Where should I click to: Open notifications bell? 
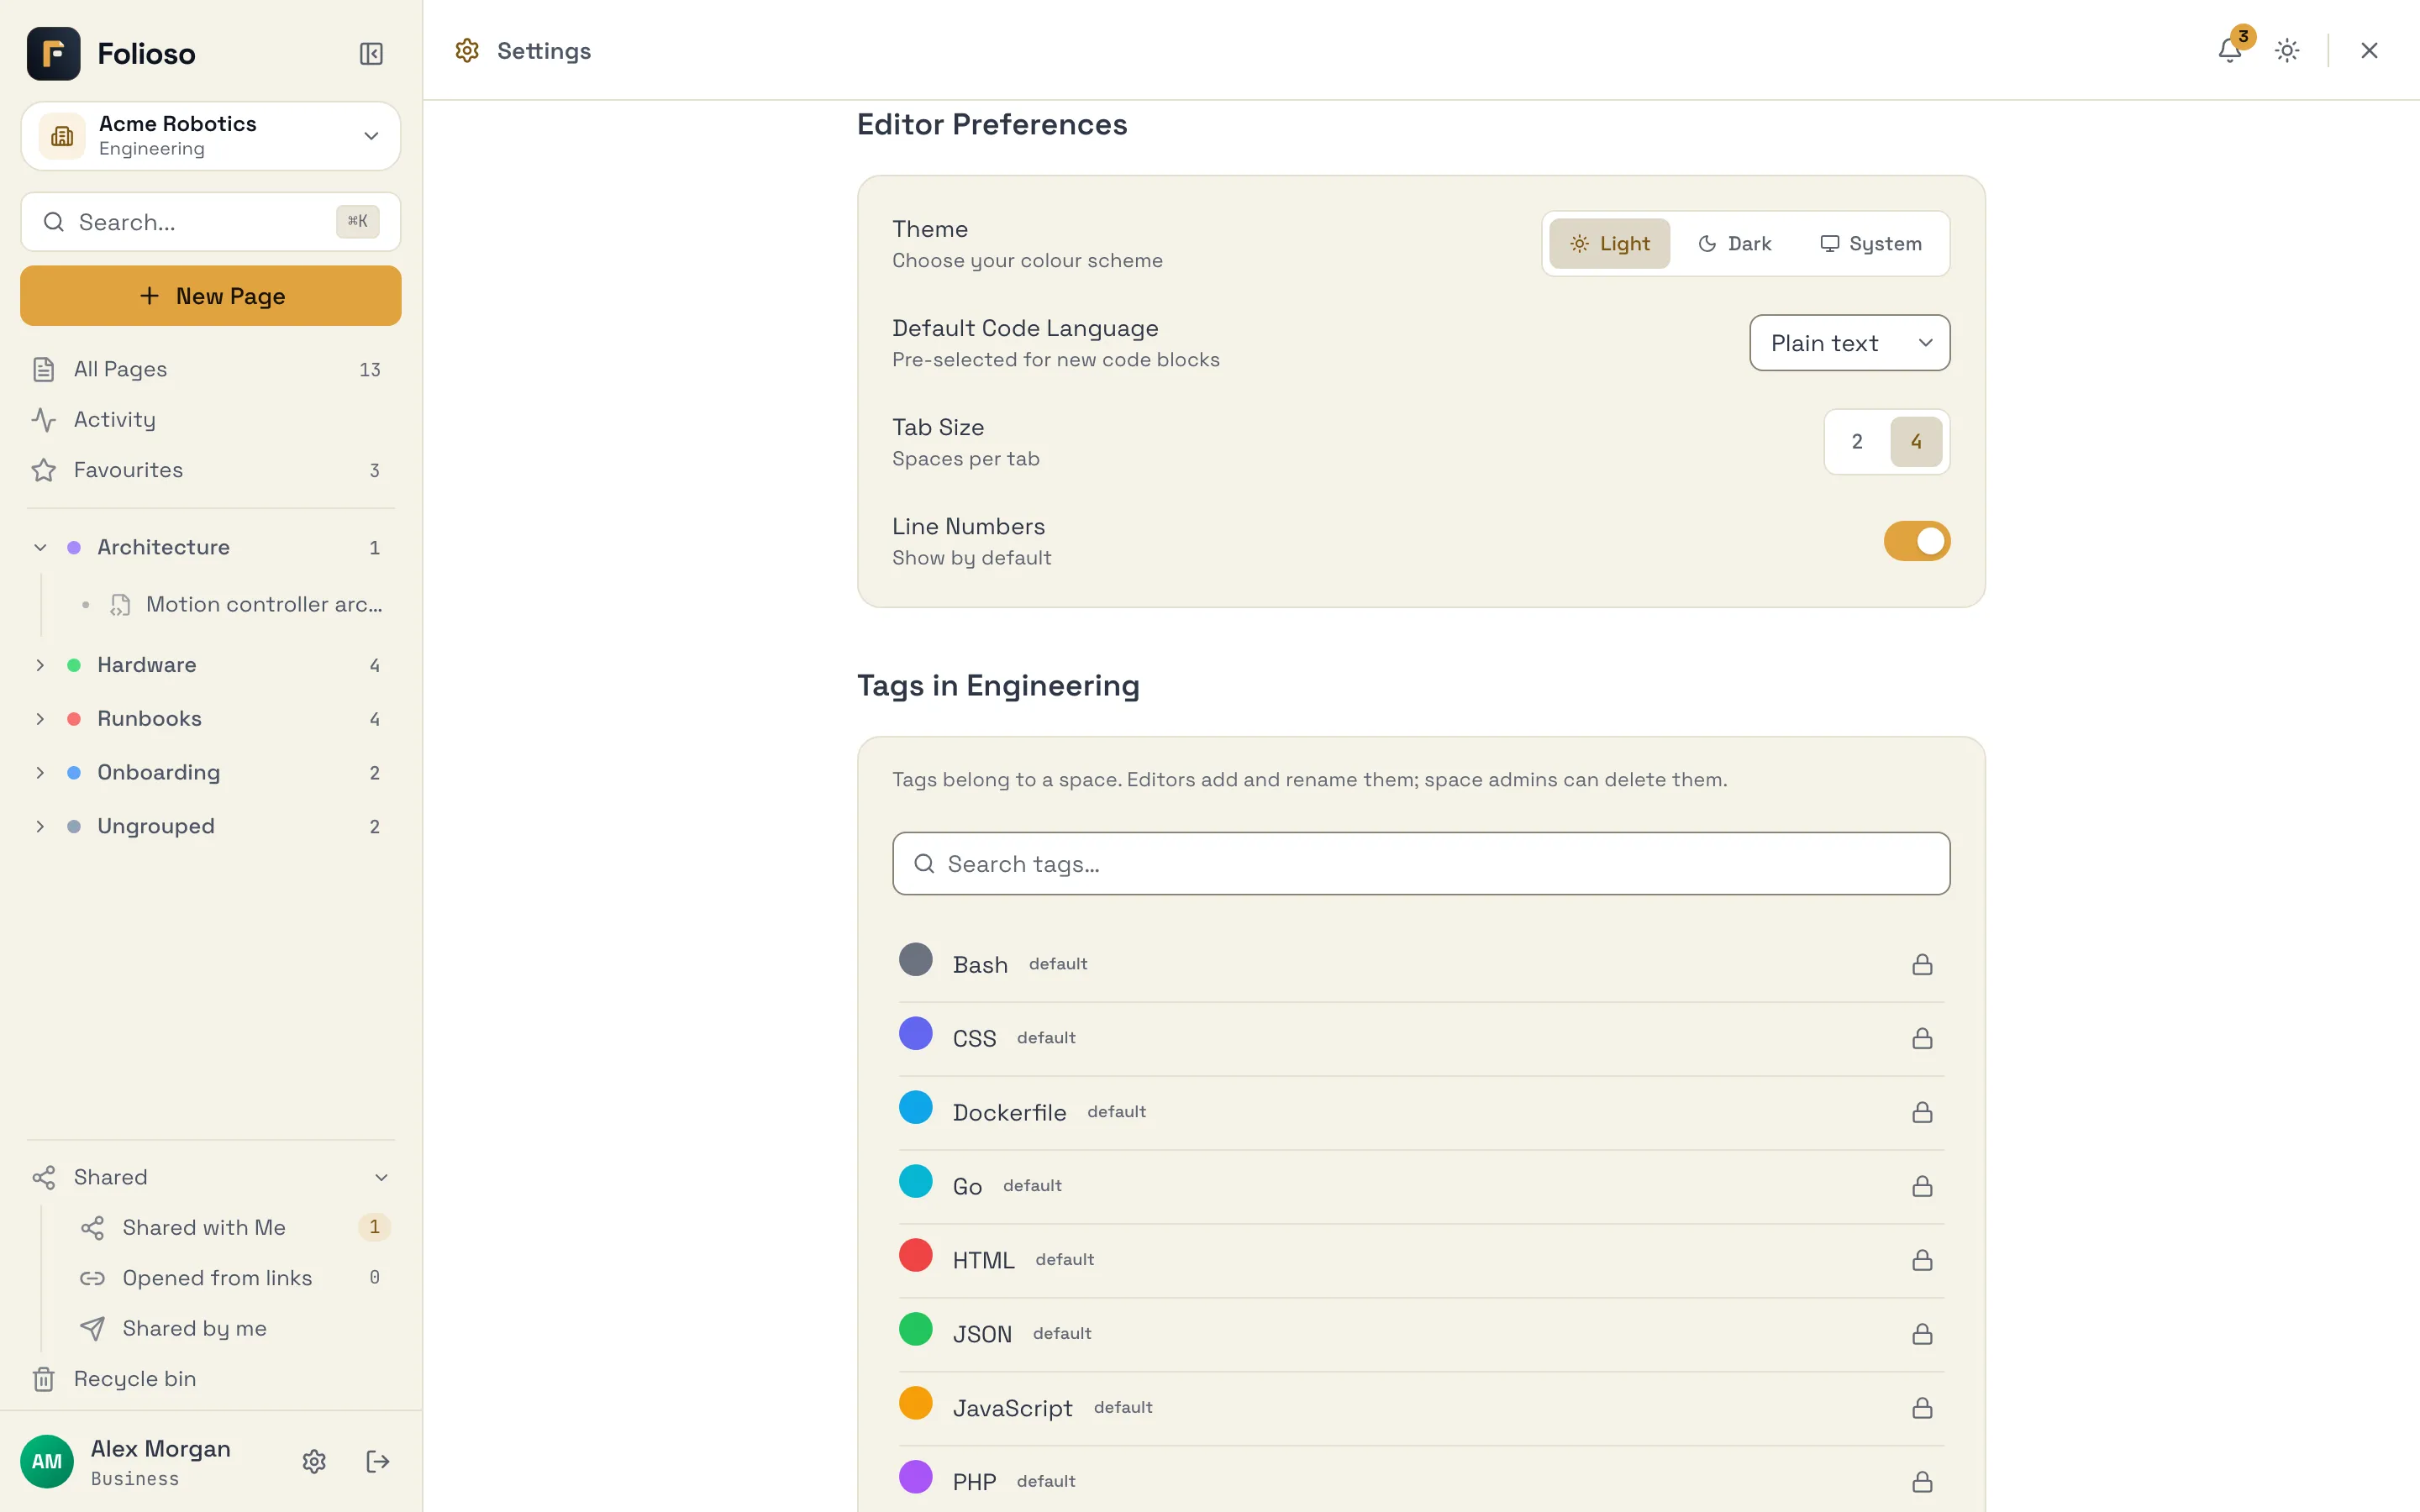tap(2229, 50)
